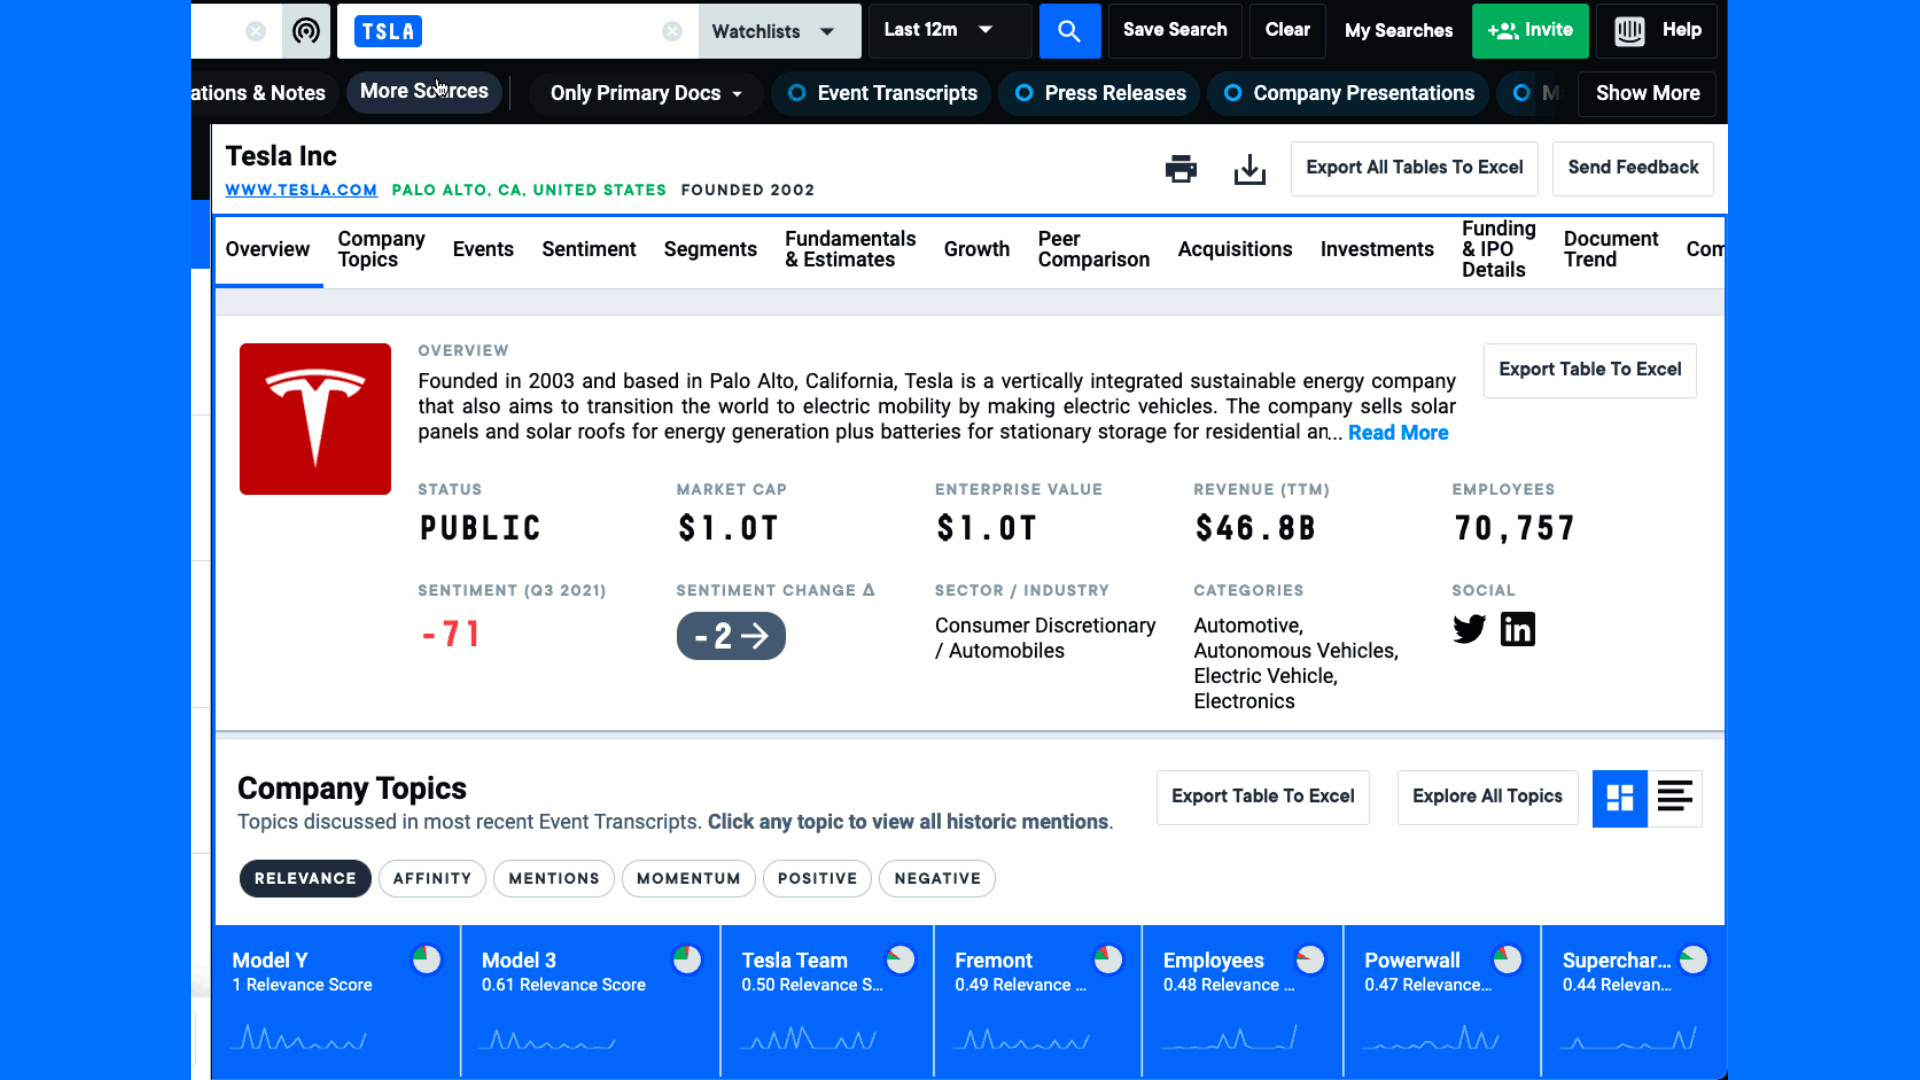Clear the TSLA ticker field

point(672,31)
